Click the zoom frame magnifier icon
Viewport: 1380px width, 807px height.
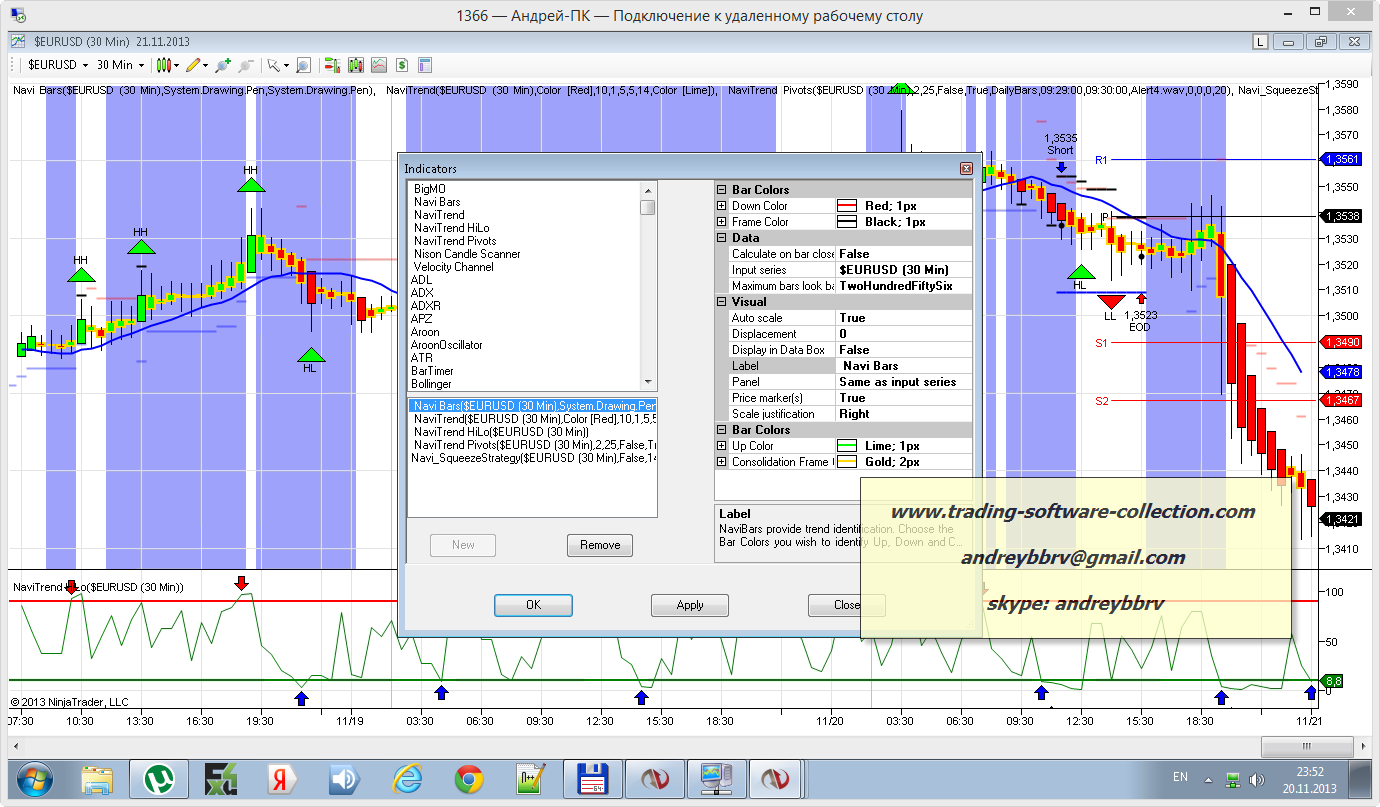coord(303,65)
